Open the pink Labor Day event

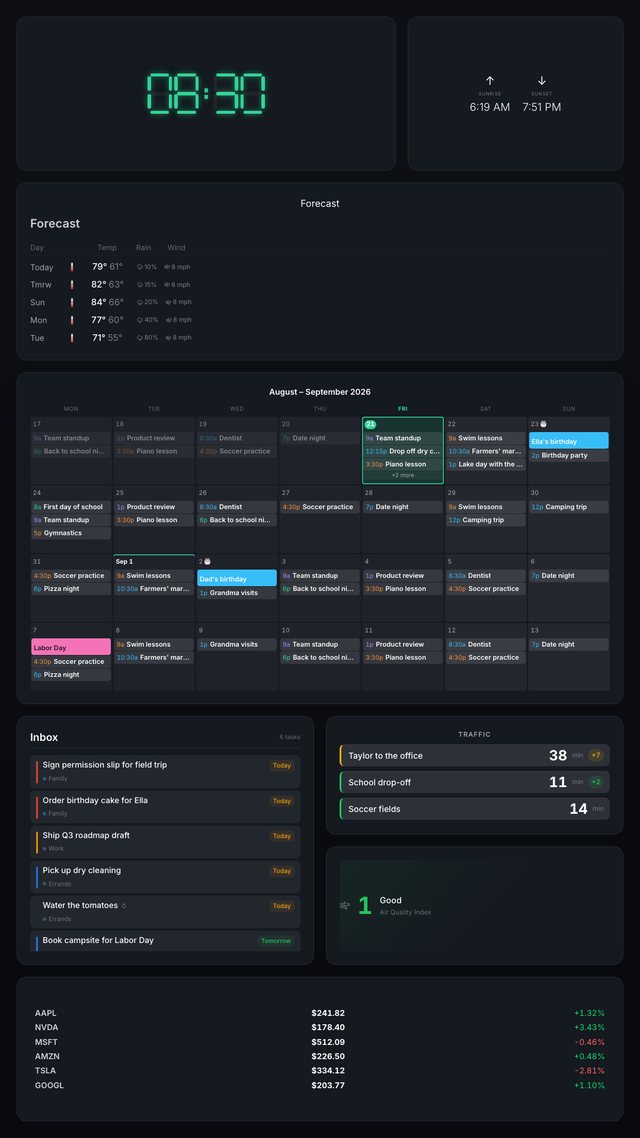point(71,647)
